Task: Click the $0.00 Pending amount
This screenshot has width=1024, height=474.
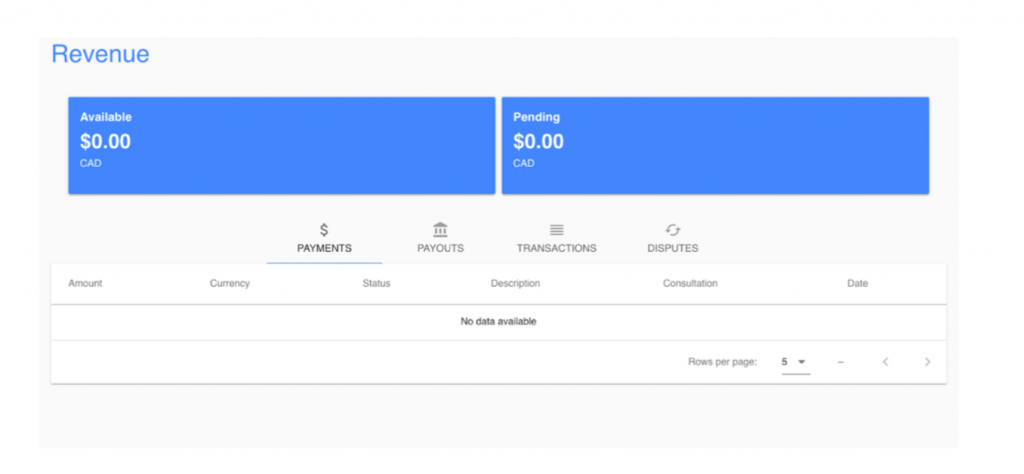Action: point(538,142)
